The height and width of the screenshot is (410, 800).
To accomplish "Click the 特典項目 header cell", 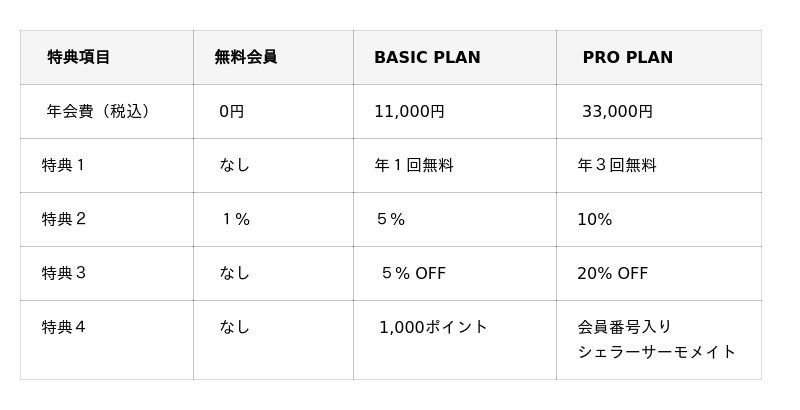I will coord(79,57).
